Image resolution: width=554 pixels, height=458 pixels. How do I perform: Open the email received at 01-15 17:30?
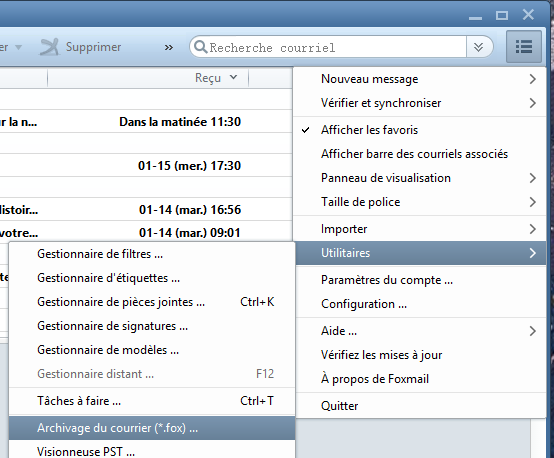coord(146,165)
